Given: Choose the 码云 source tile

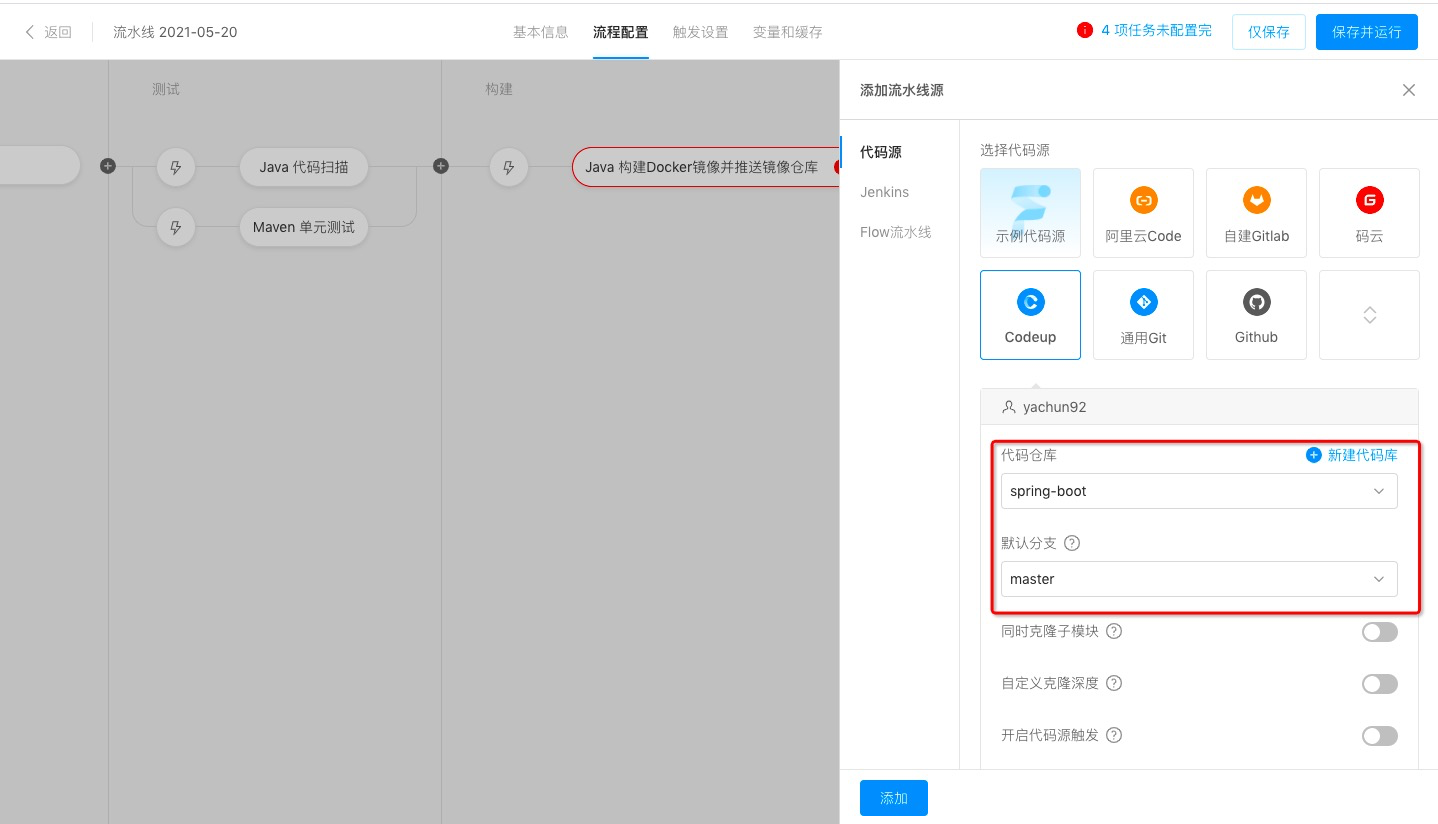Looking at the screenshot, I should 1369,213.
